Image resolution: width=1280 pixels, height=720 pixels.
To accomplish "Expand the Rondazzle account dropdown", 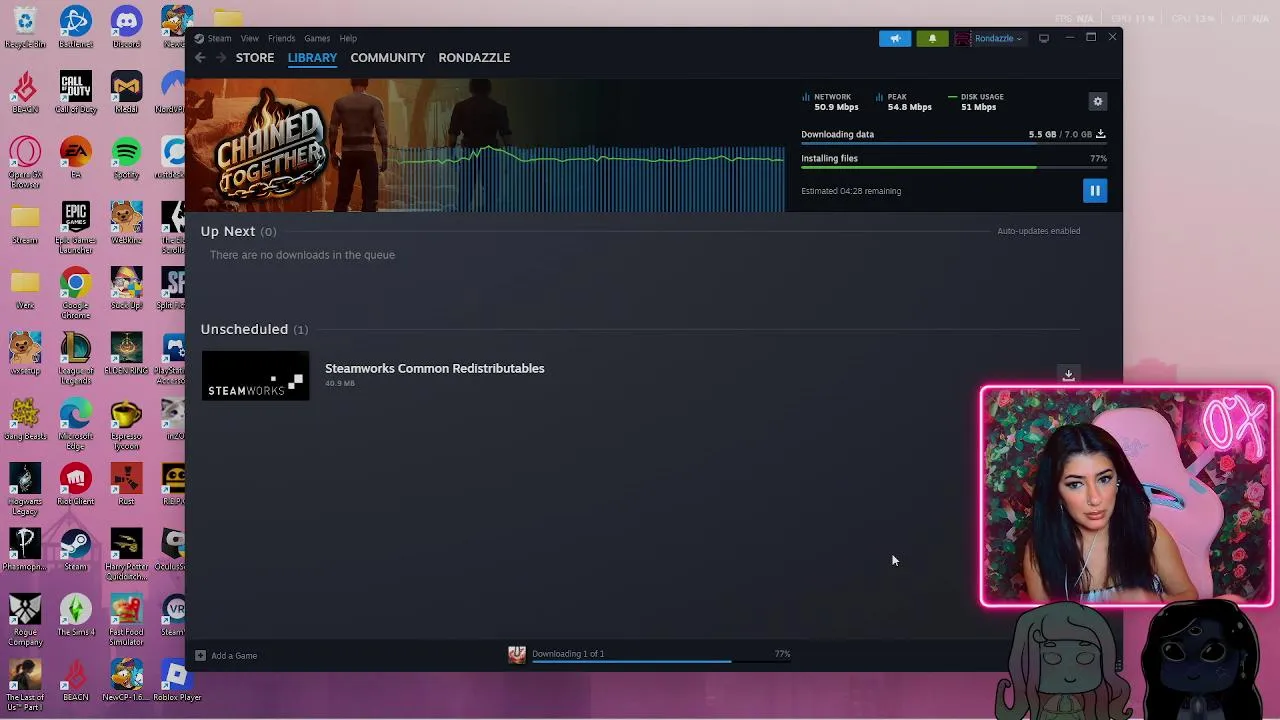I will [x=998, y=38].
